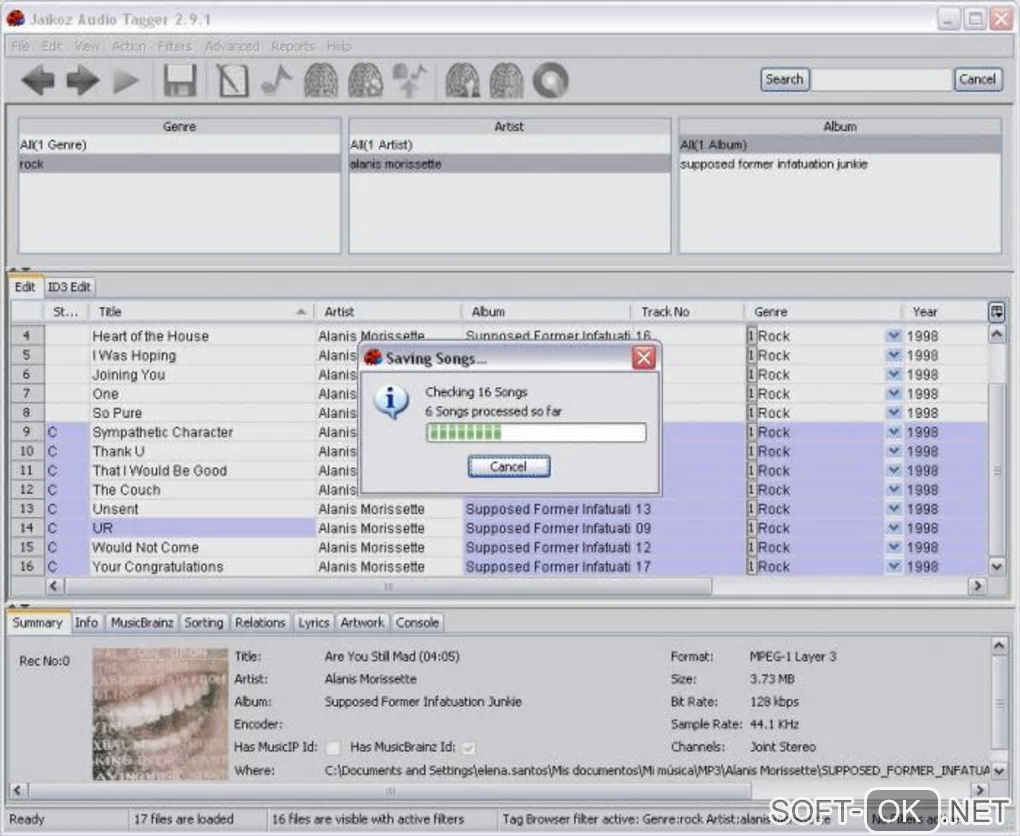Click the first brain toolbar icon
Screen dimensions: 1020x836
321,81
